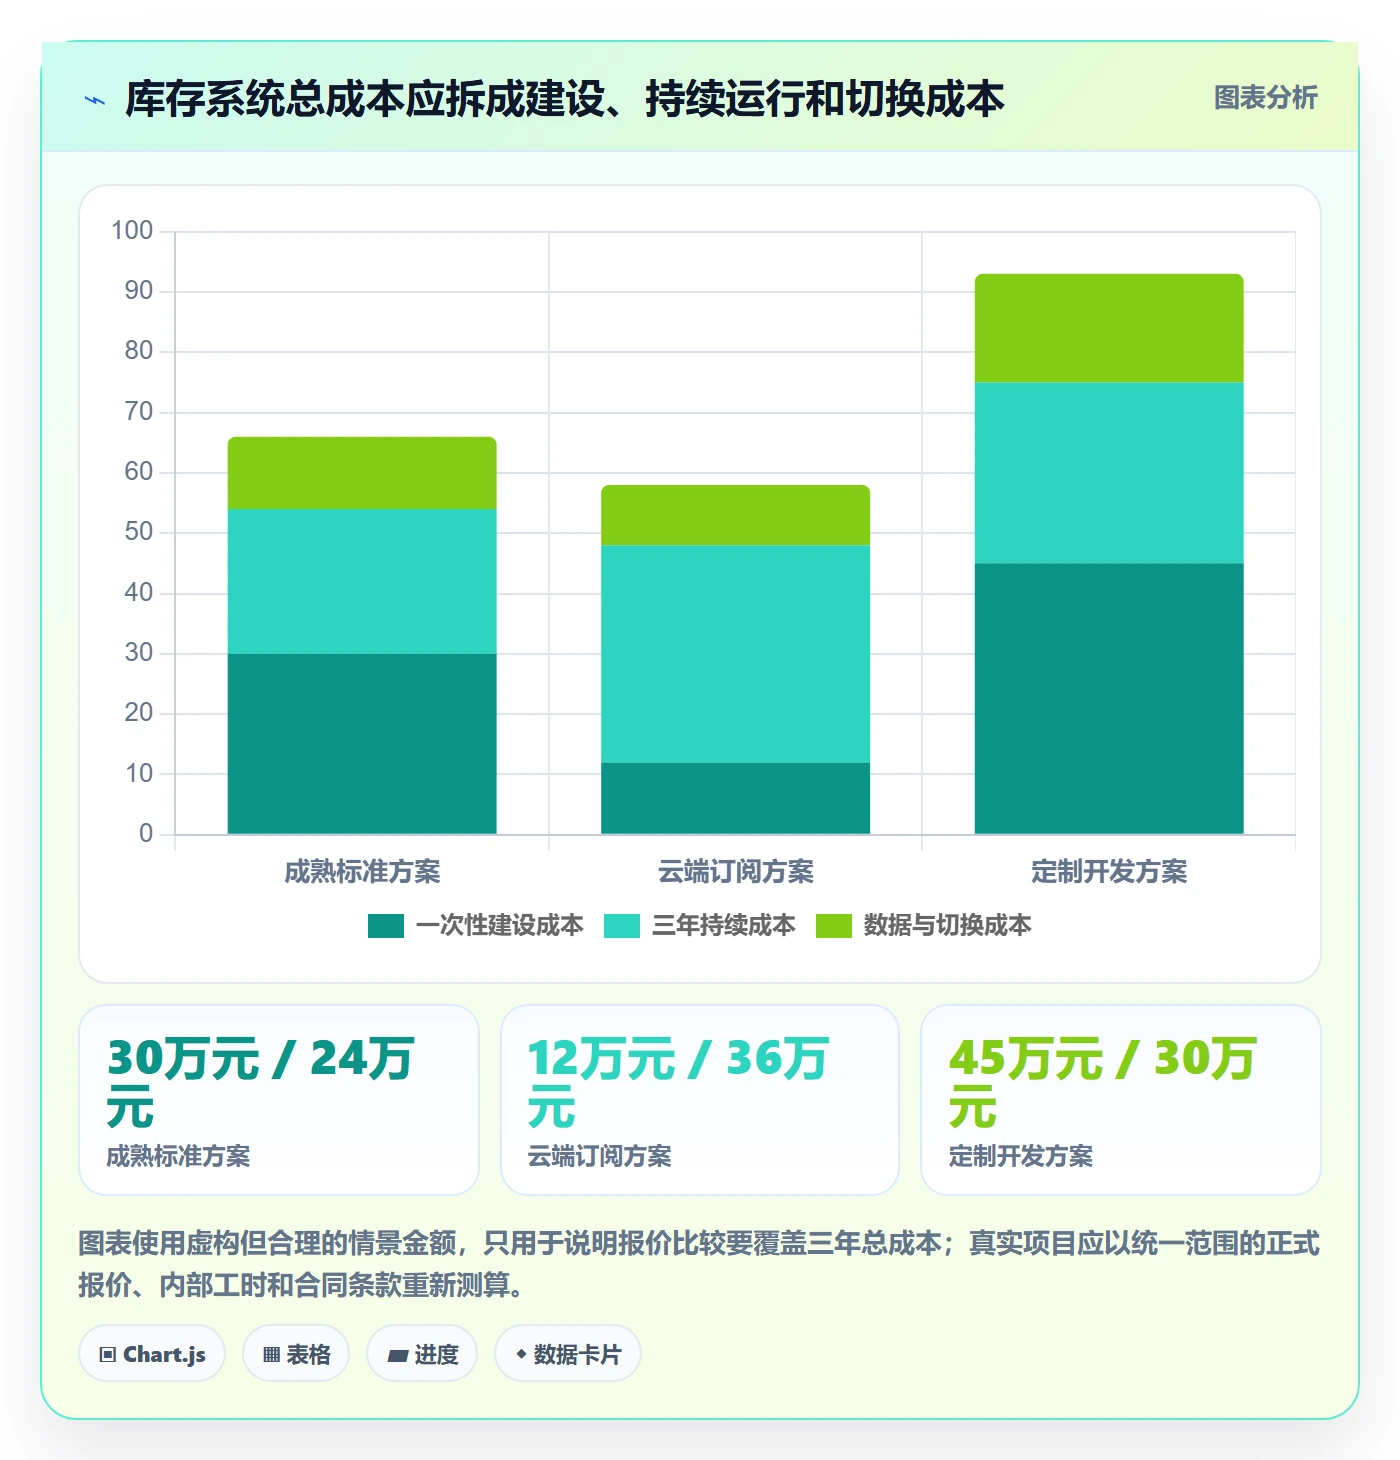
Task: Click the 定制开发方案 x-axis label
Action: pos(1109,872)
